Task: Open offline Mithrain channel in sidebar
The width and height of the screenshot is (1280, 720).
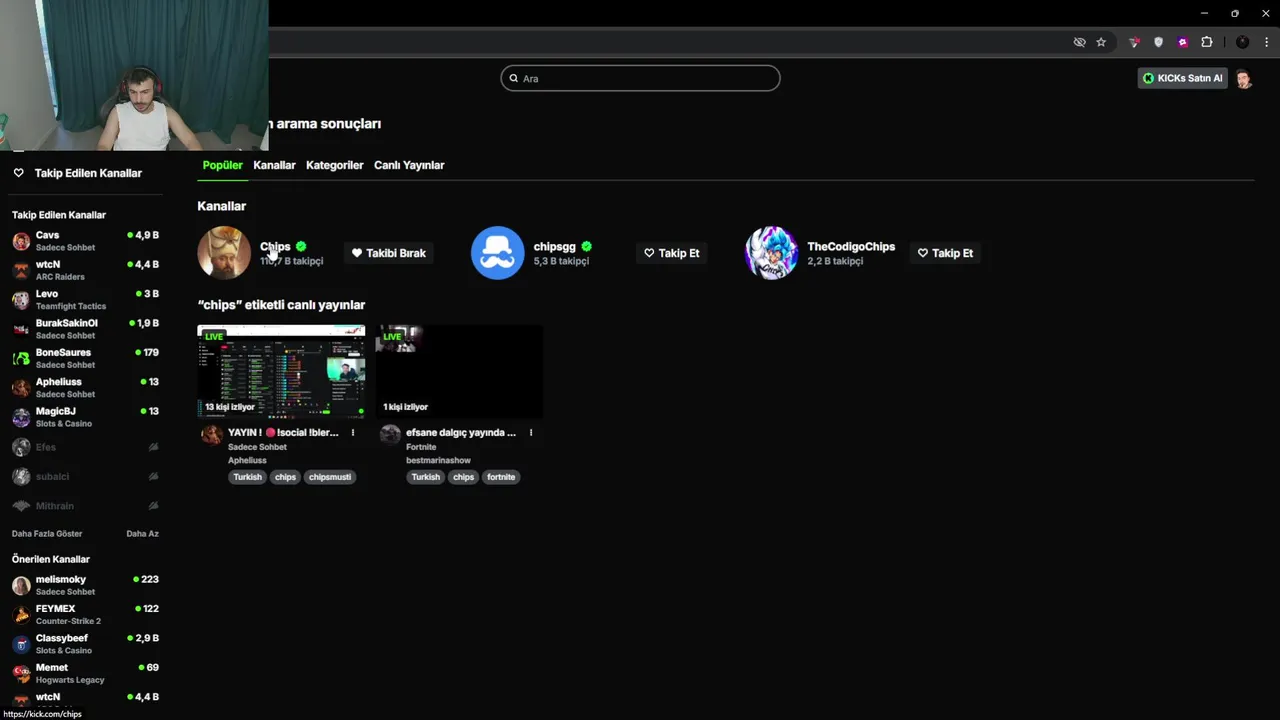Action: pos(86,506)
